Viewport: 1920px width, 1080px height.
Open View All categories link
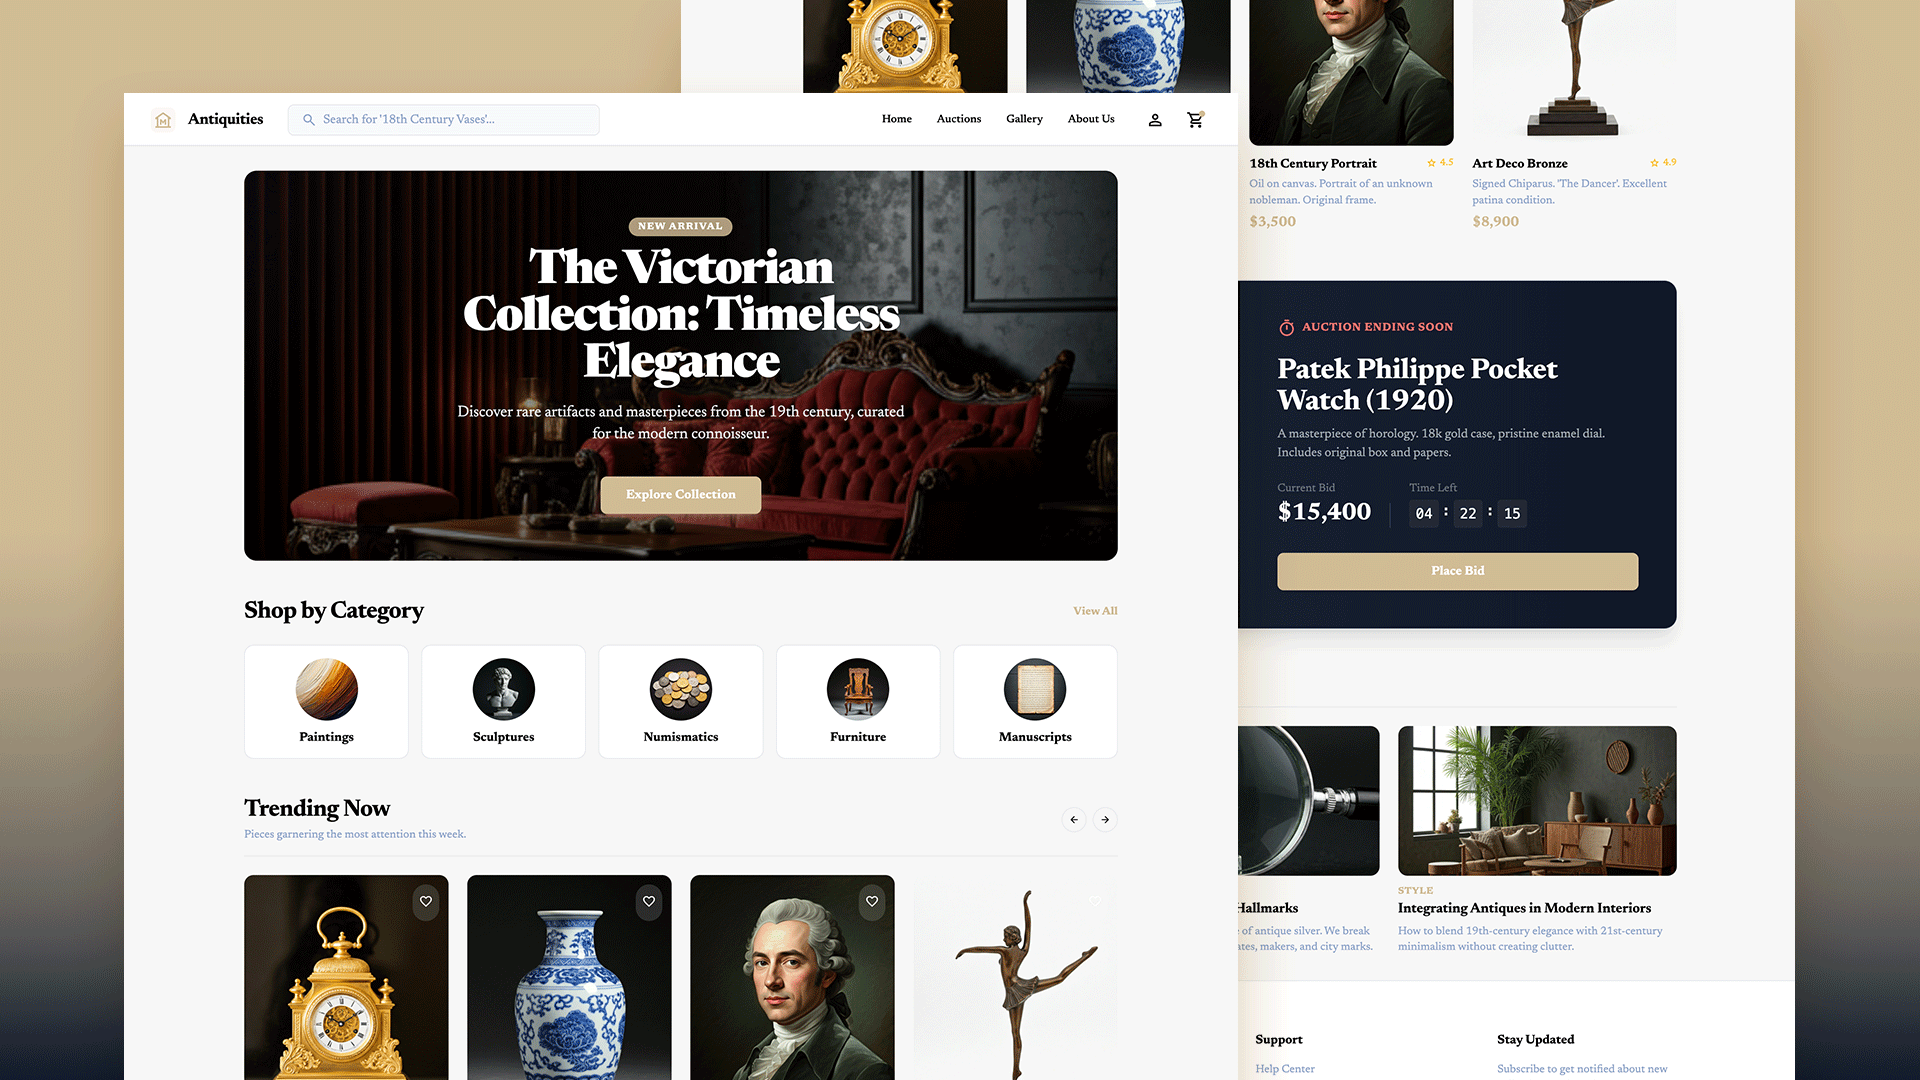[1095, 611]
